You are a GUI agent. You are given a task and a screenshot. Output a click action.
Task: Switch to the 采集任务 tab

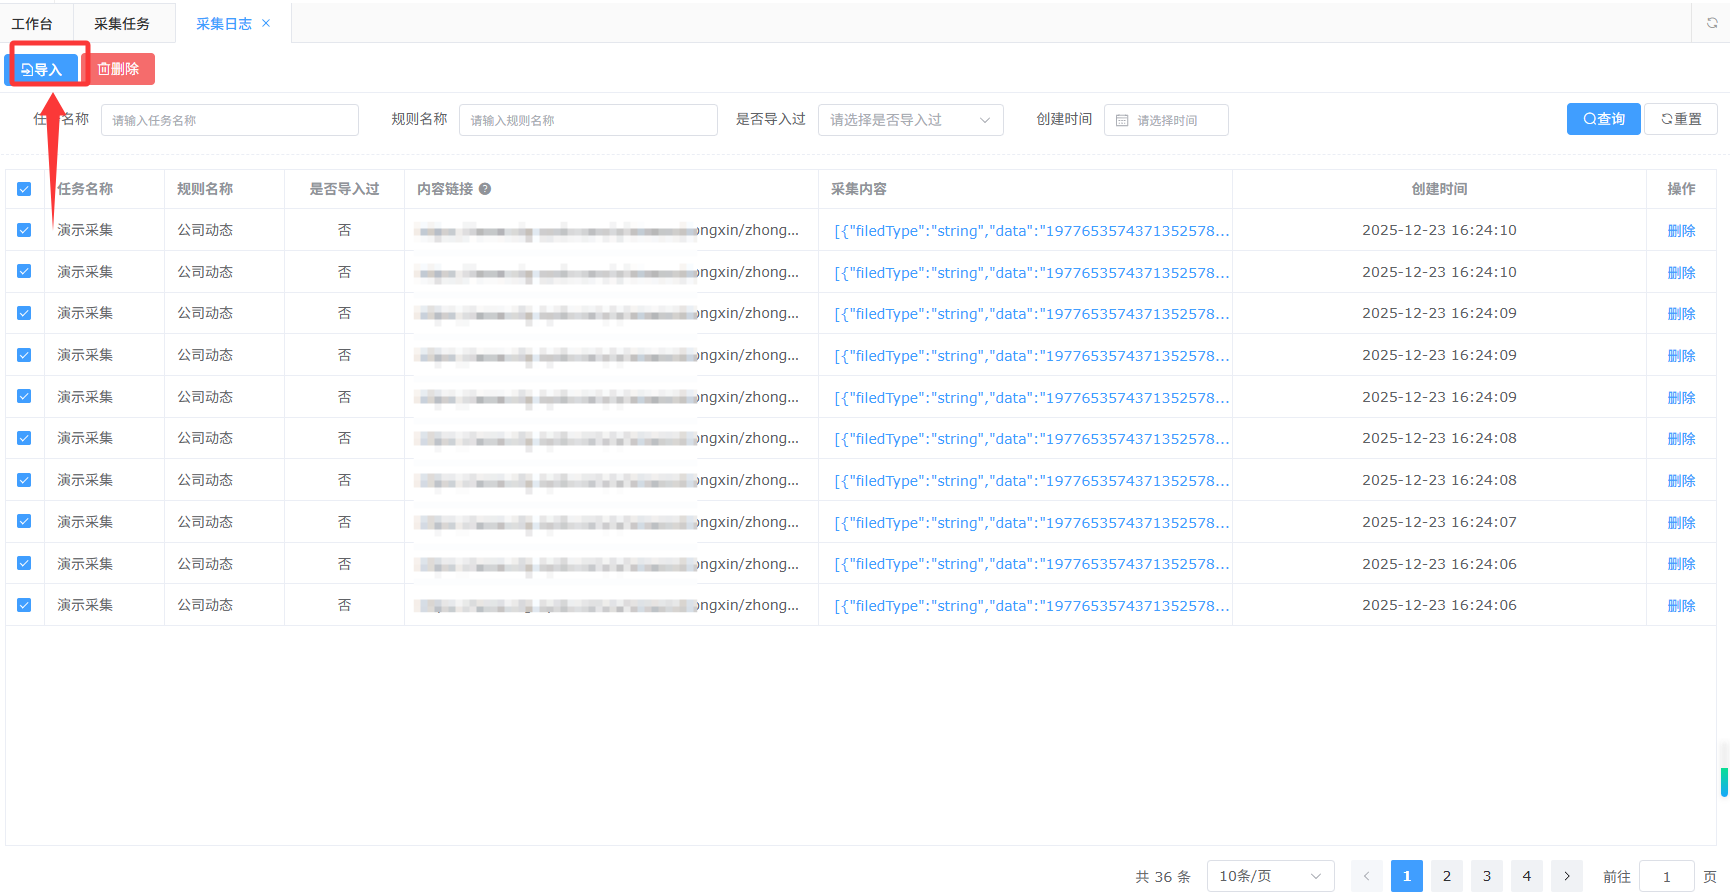122,23
